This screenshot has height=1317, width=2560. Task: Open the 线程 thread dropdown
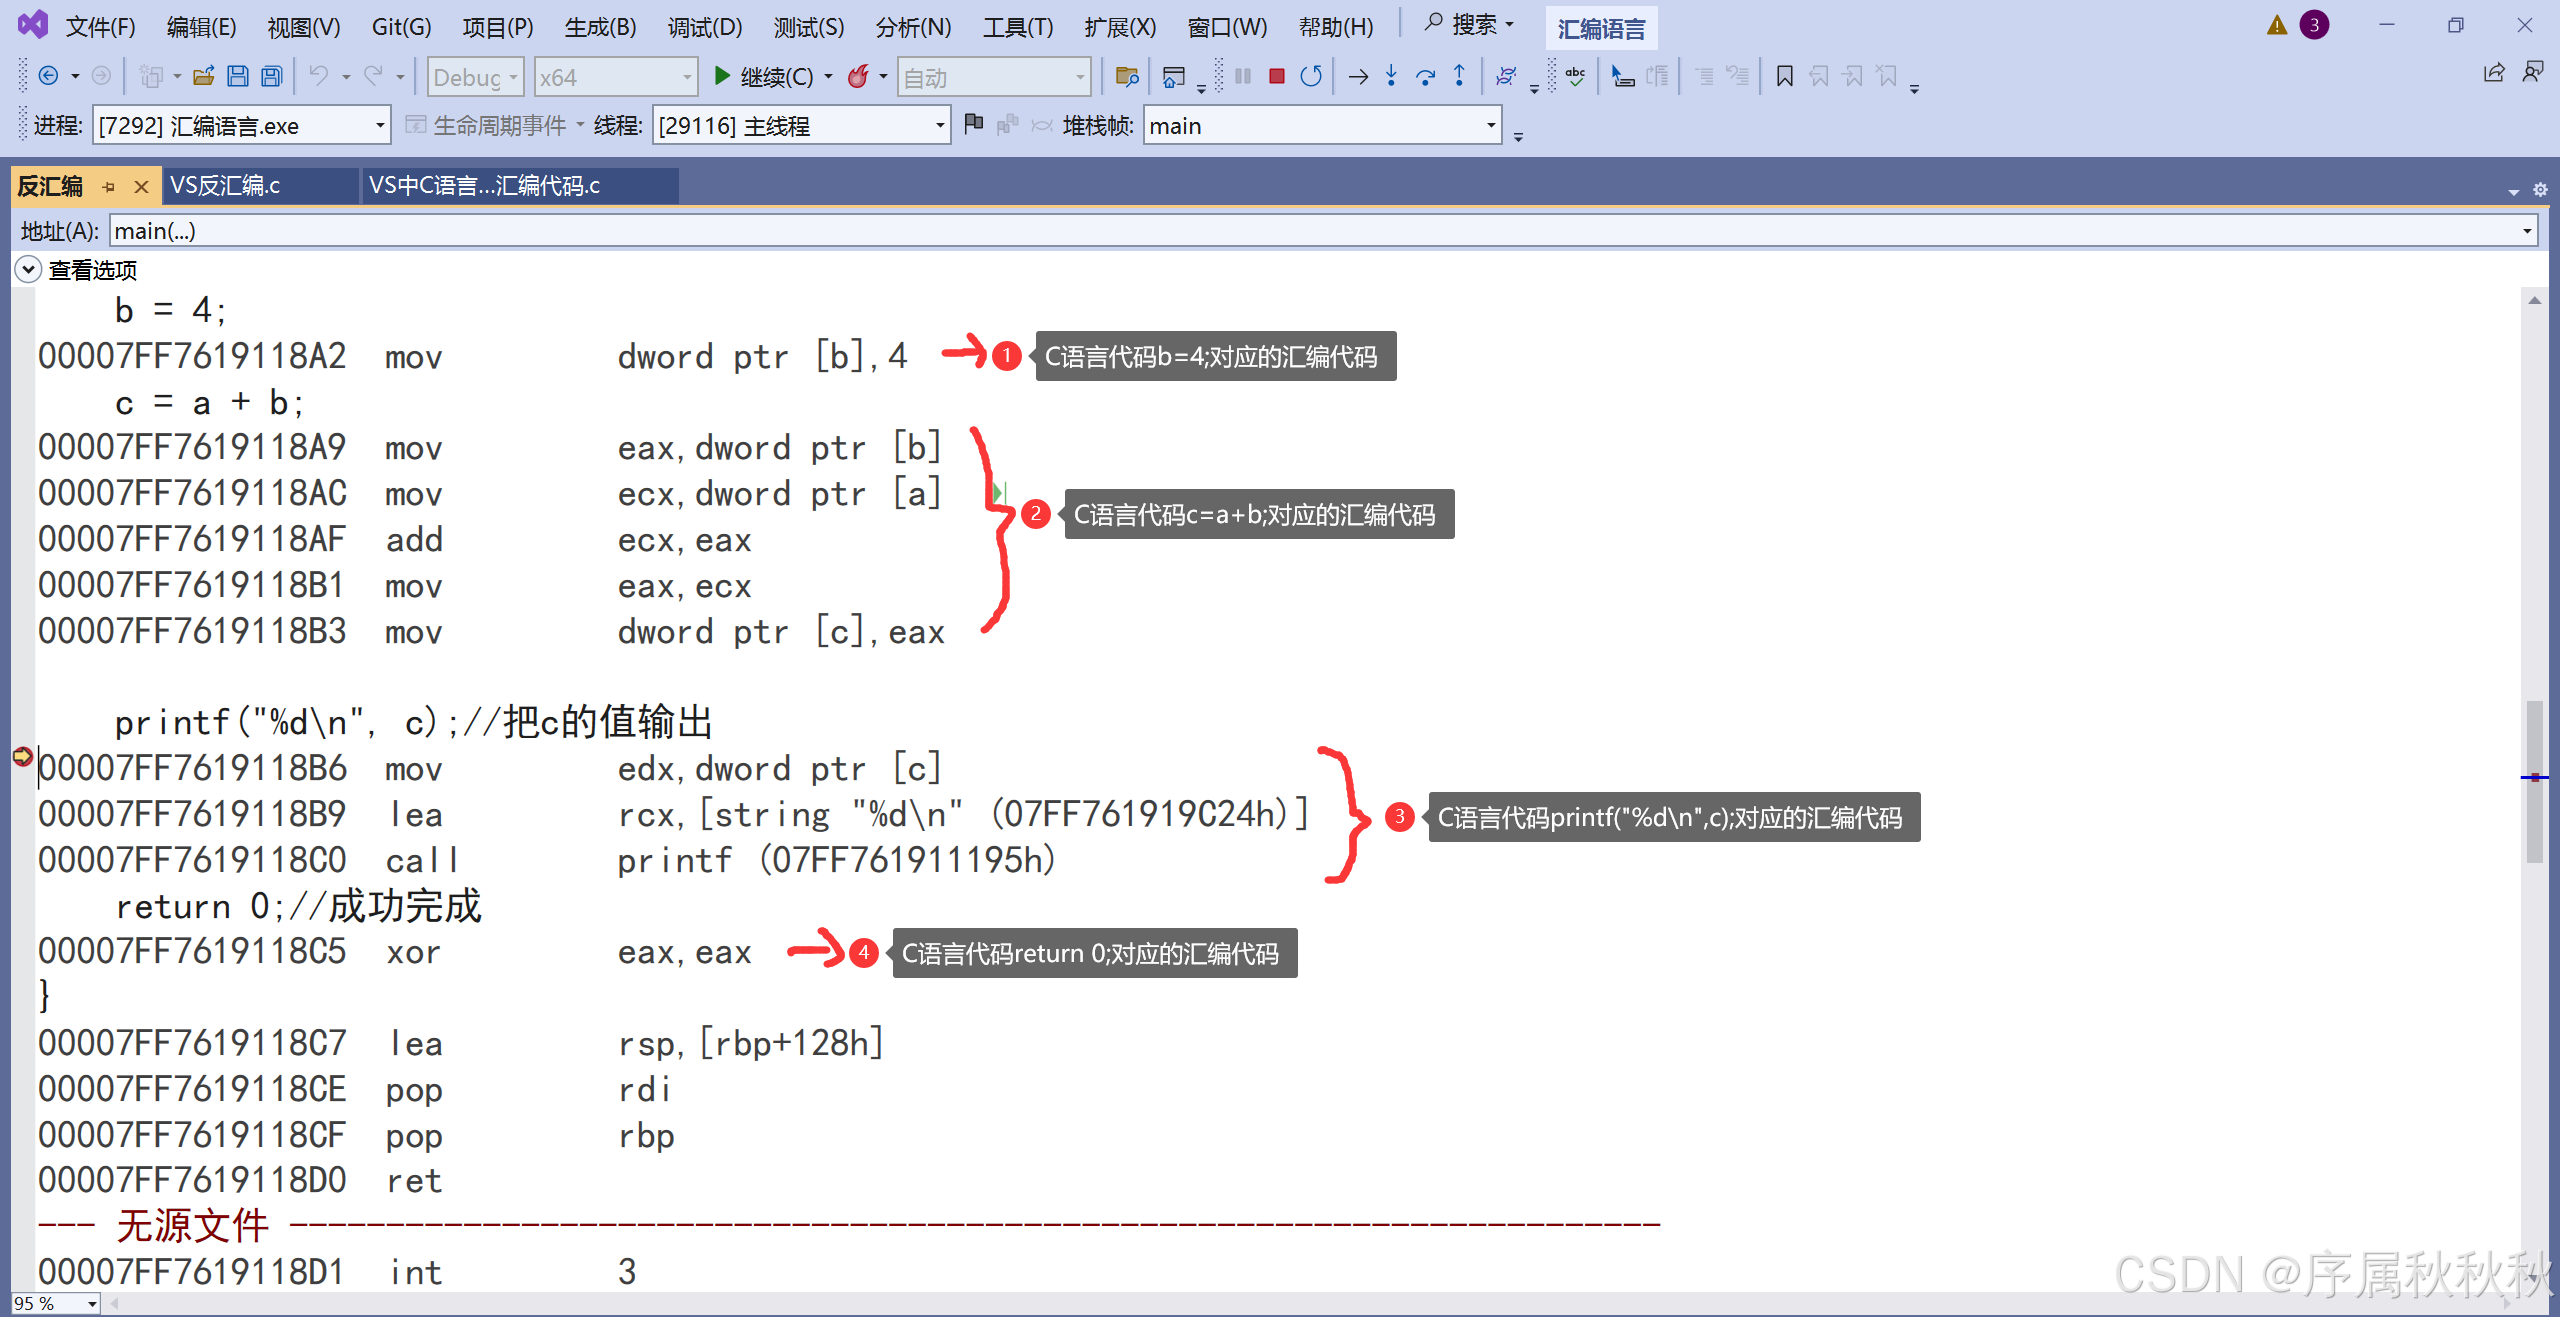click(801, 125)
